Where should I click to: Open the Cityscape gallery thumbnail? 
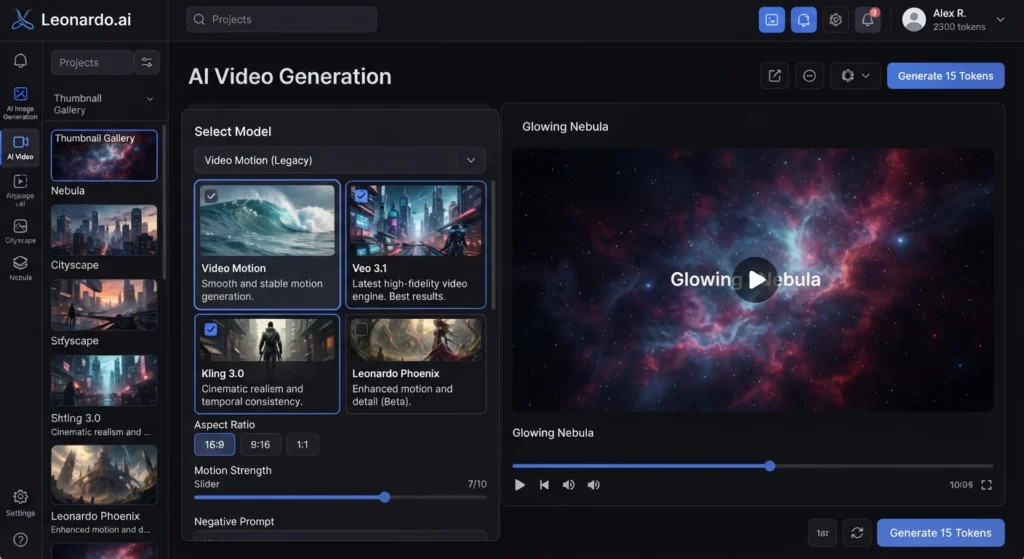[x=104, y=230]
